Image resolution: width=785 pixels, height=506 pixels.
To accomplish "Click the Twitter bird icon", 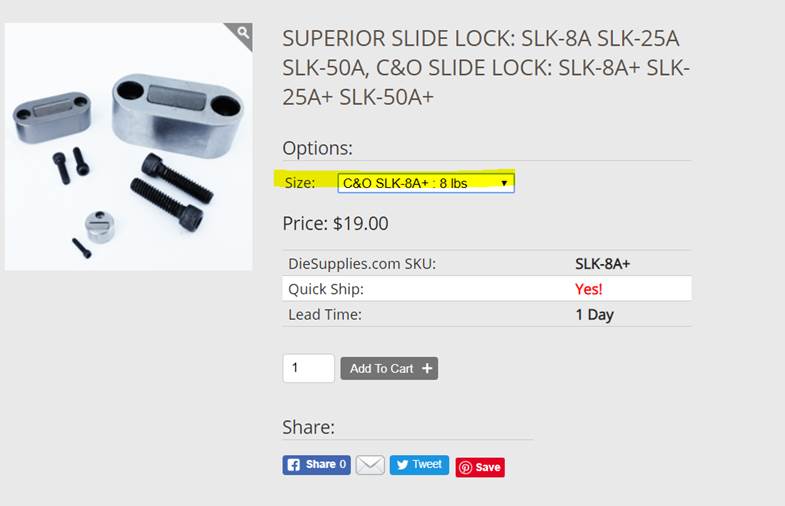I will coord(401,465).
